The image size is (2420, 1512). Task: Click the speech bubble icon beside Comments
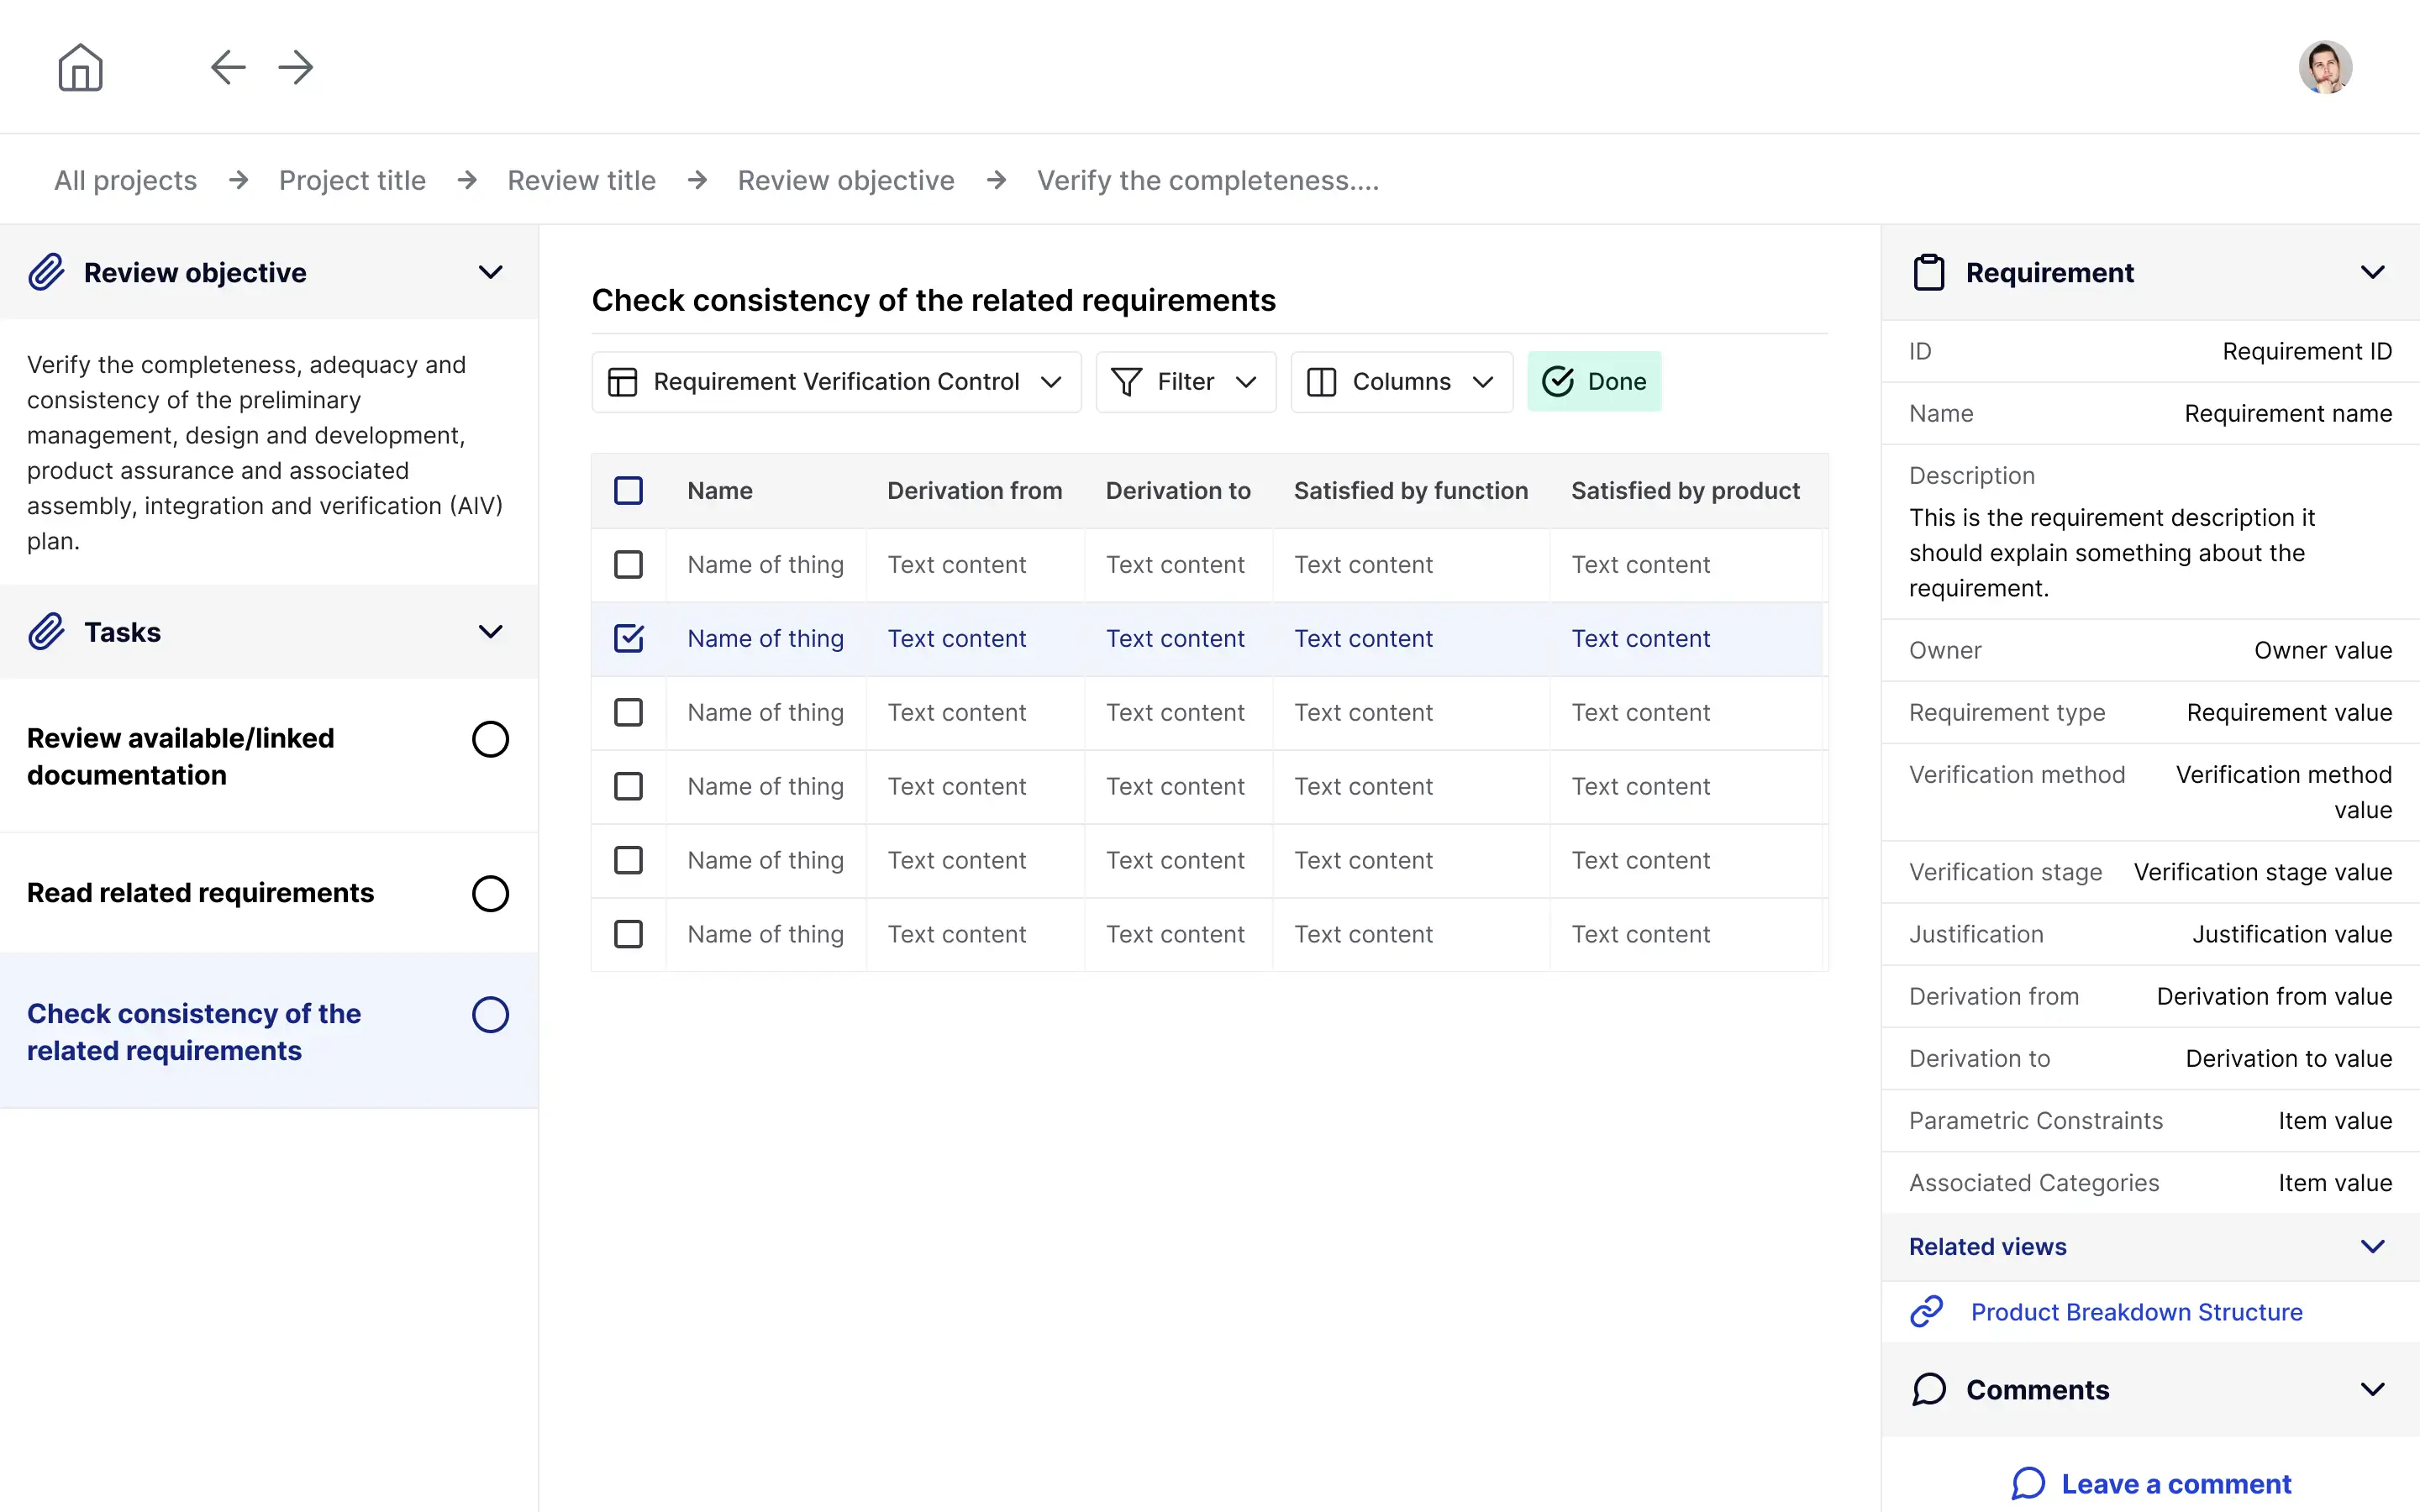(x=1929, y=1389)
